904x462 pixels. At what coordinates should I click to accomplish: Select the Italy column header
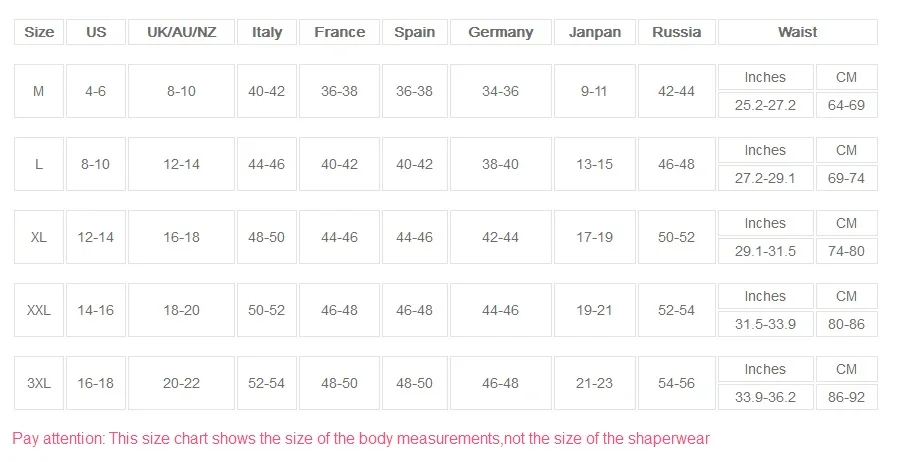[x=267, y=32]
